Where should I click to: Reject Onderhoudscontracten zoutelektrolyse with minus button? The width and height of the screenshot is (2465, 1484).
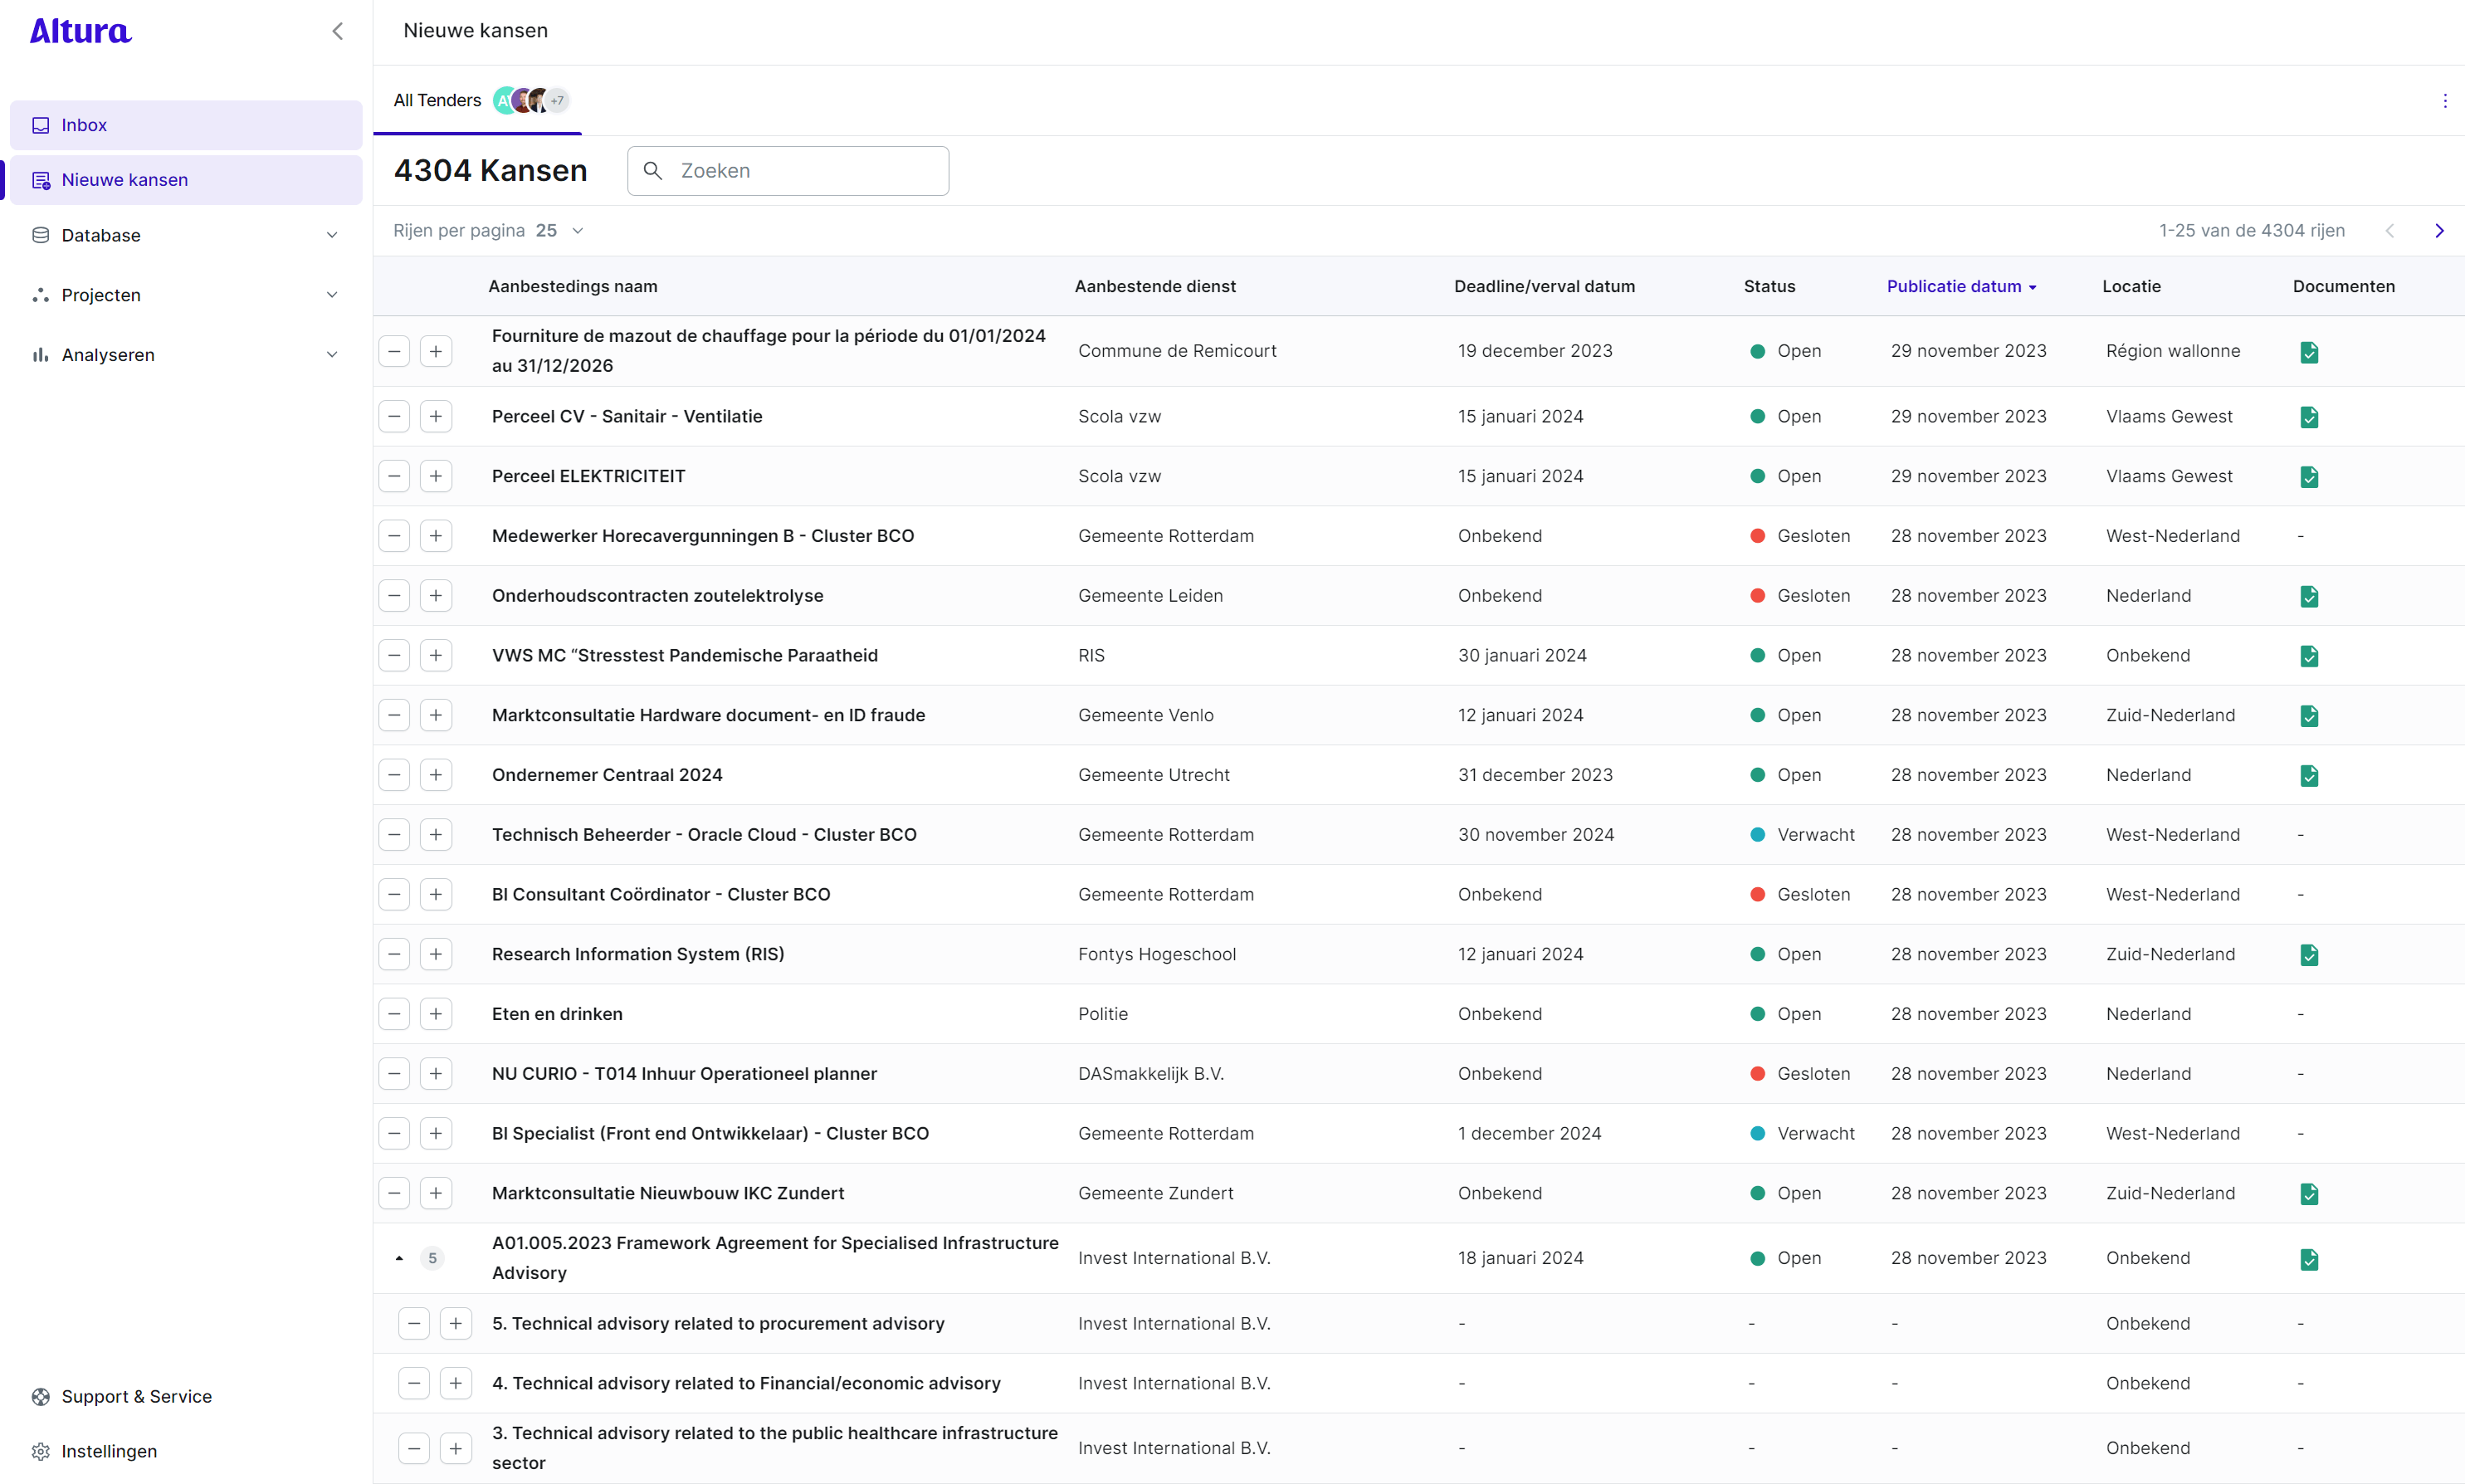394,596
